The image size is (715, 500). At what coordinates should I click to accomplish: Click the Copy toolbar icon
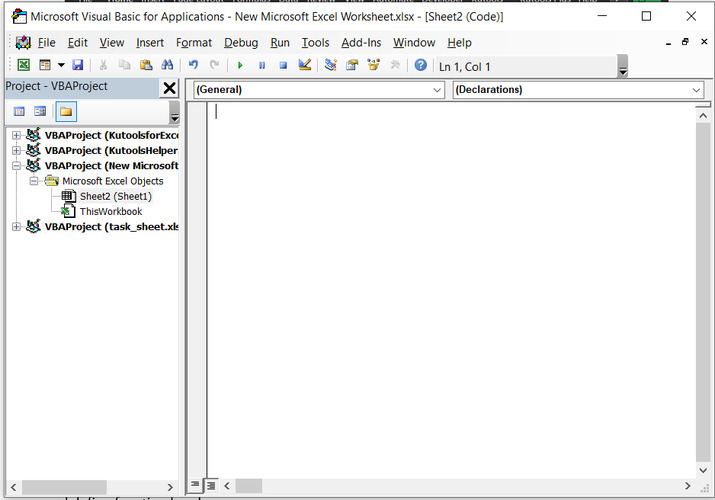124,65
